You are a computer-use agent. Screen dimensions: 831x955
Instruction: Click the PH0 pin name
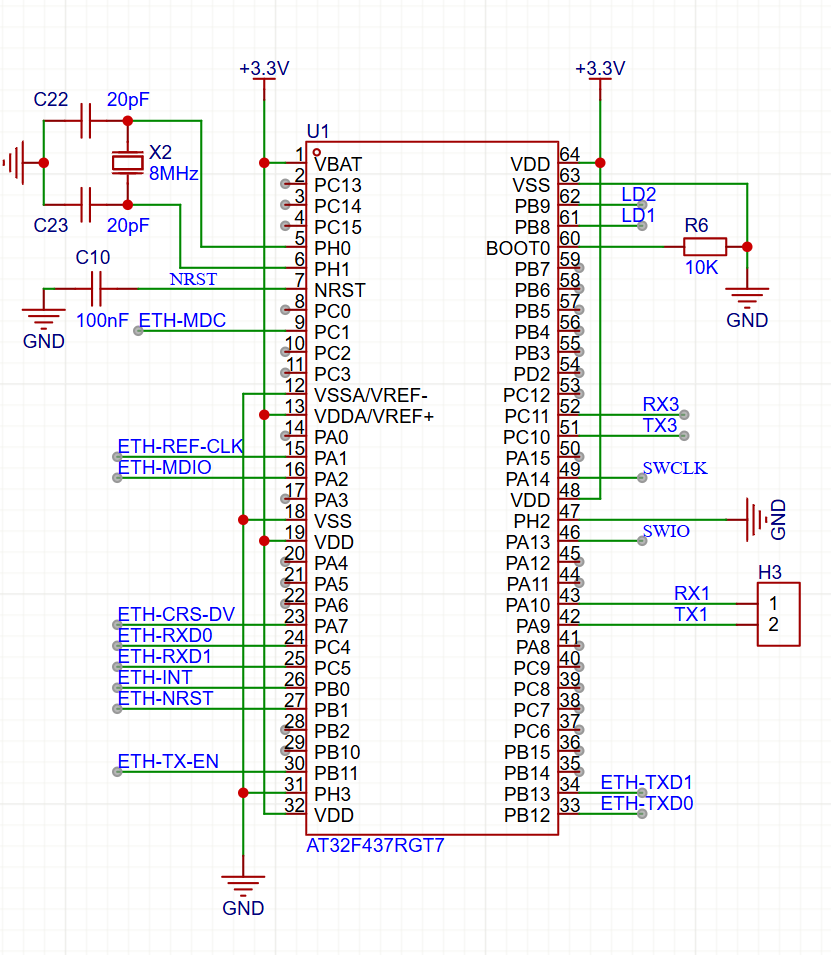tap(333, 248)
